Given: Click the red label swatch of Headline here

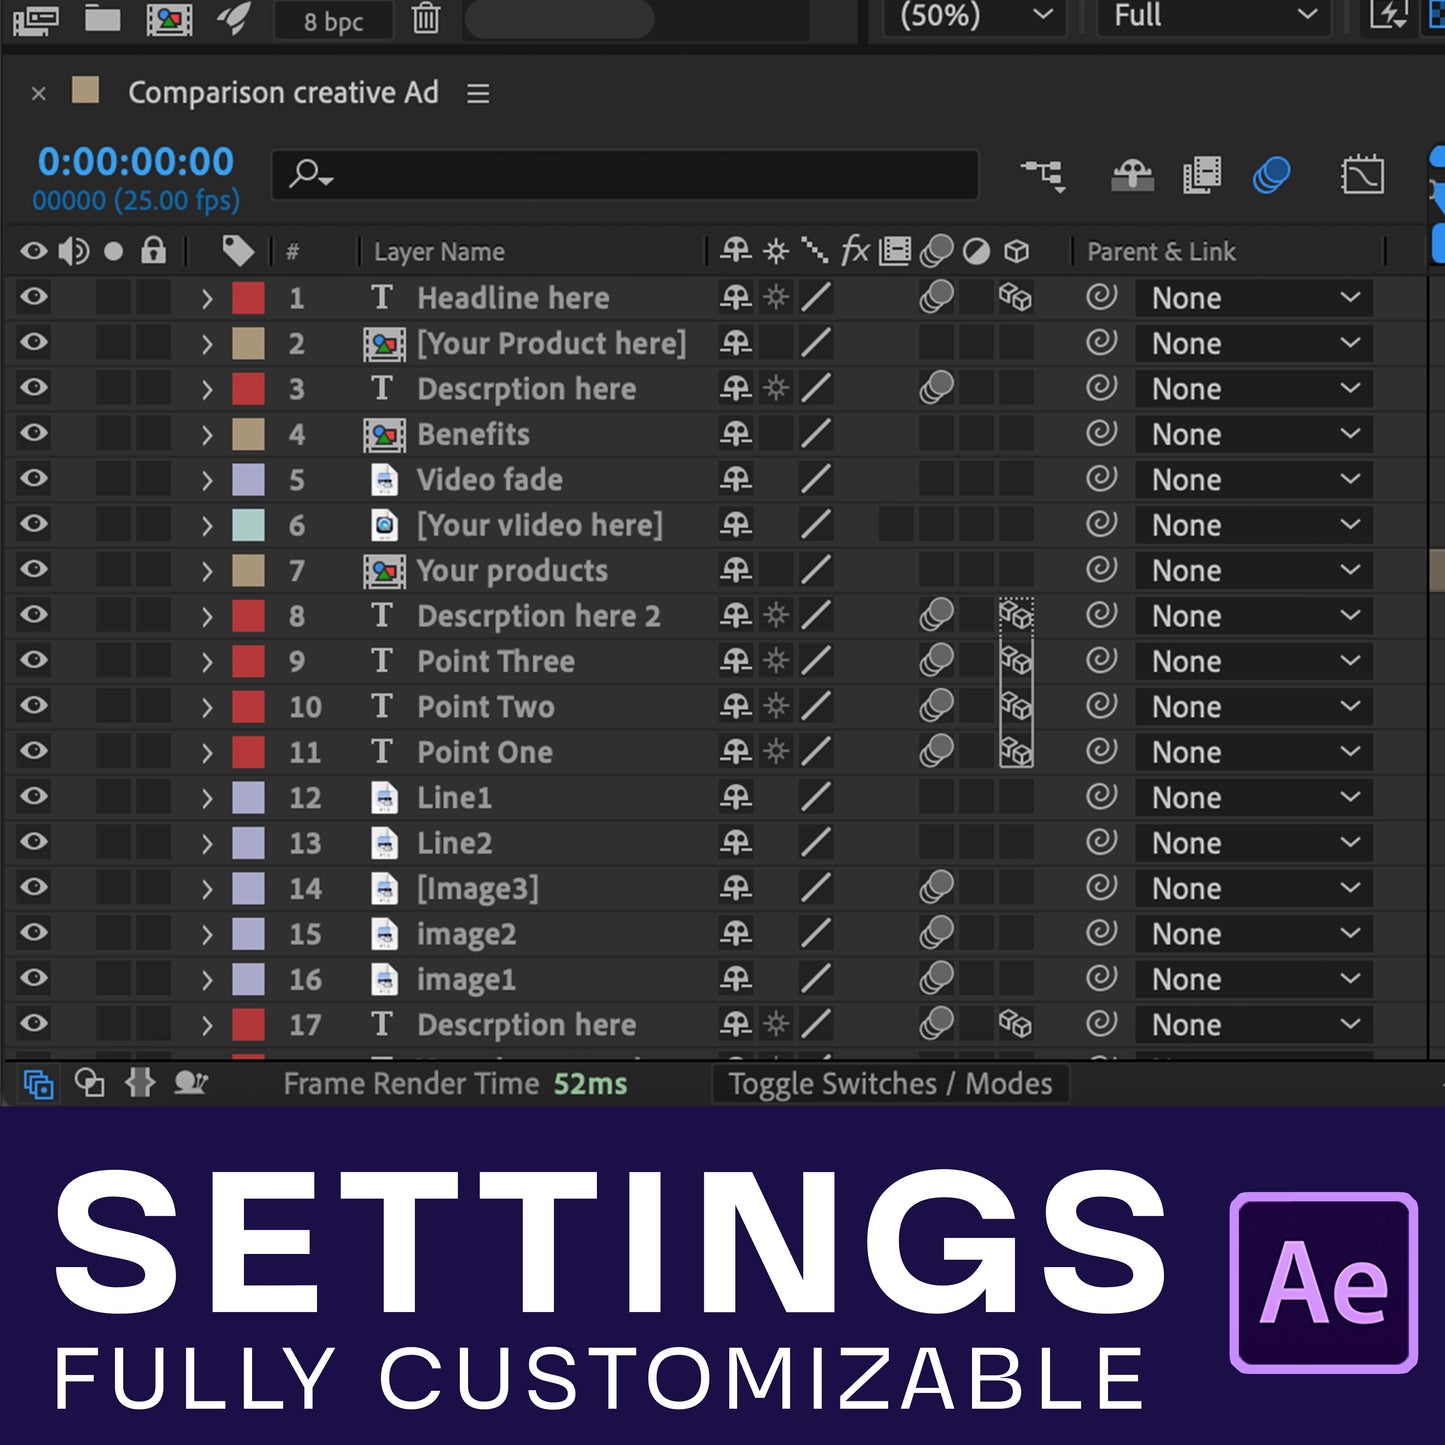Looking at the screenshot, I should coord(248,298).
